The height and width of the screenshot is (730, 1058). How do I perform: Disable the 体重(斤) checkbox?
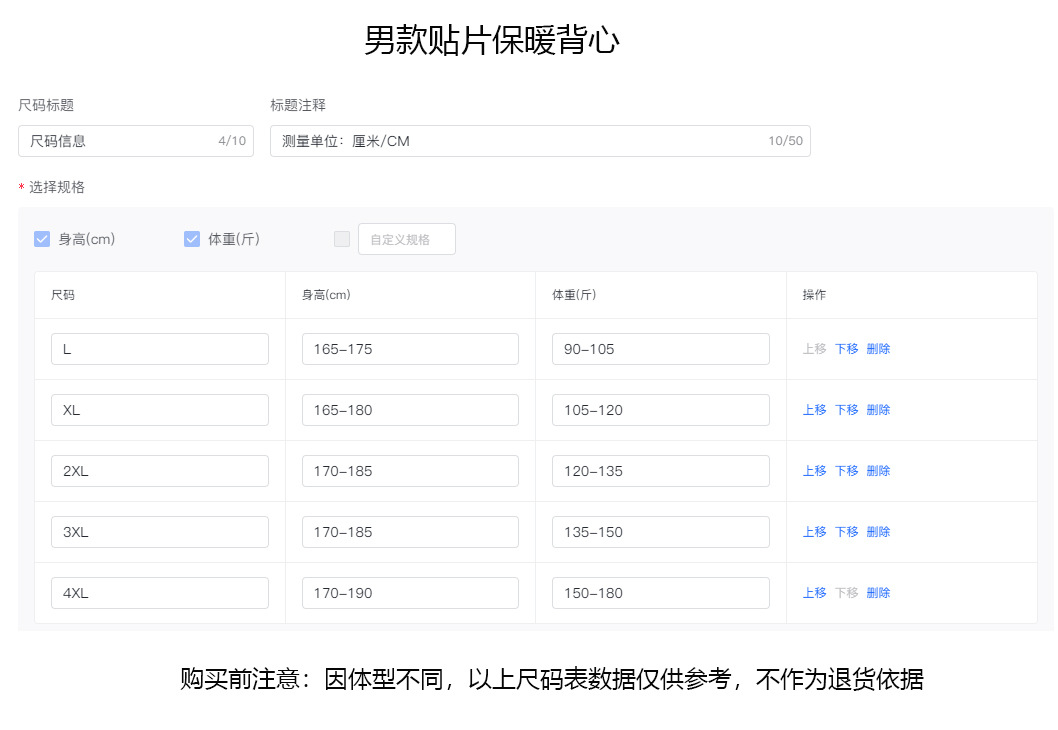[191, 238]
